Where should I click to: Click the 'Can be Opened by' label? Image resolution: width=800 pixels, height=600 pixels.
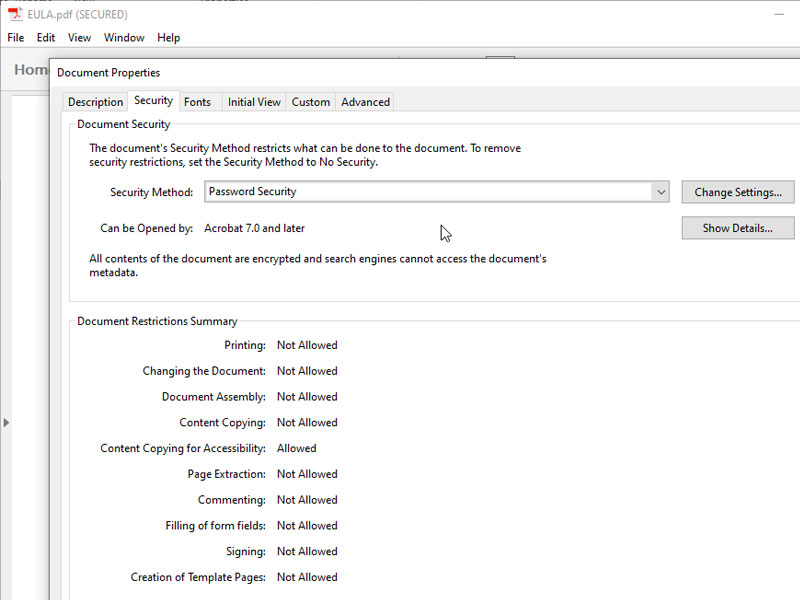[146, 228]
